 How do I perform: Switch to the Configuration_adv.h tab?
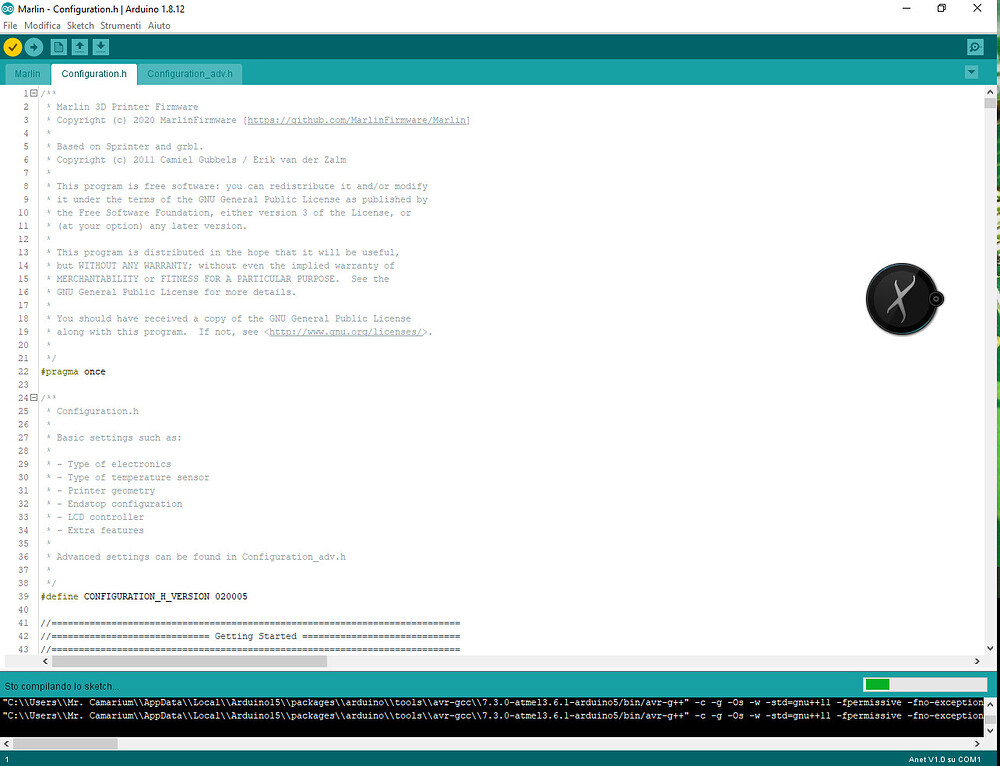click(x=190, y=73)
